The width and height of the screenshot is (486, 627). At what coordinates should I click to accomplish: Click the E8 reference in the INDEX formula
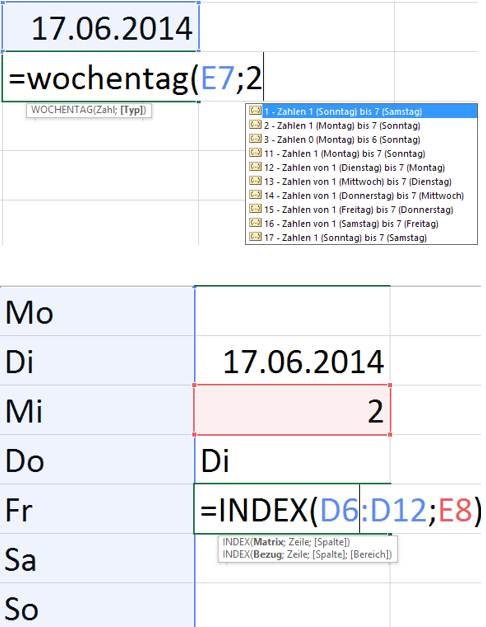pyautogui.click(x=455, y=510)
